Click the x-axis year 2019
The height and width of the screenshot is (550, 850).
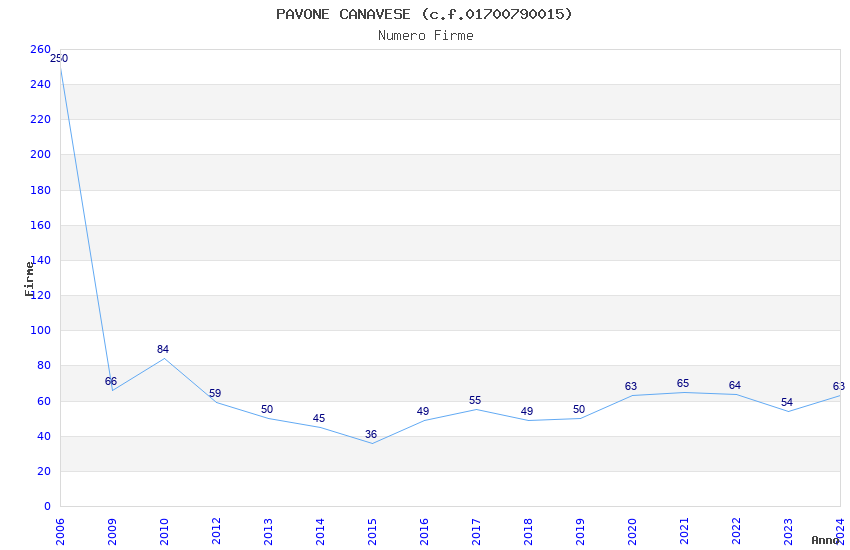(x=580, y=532)
